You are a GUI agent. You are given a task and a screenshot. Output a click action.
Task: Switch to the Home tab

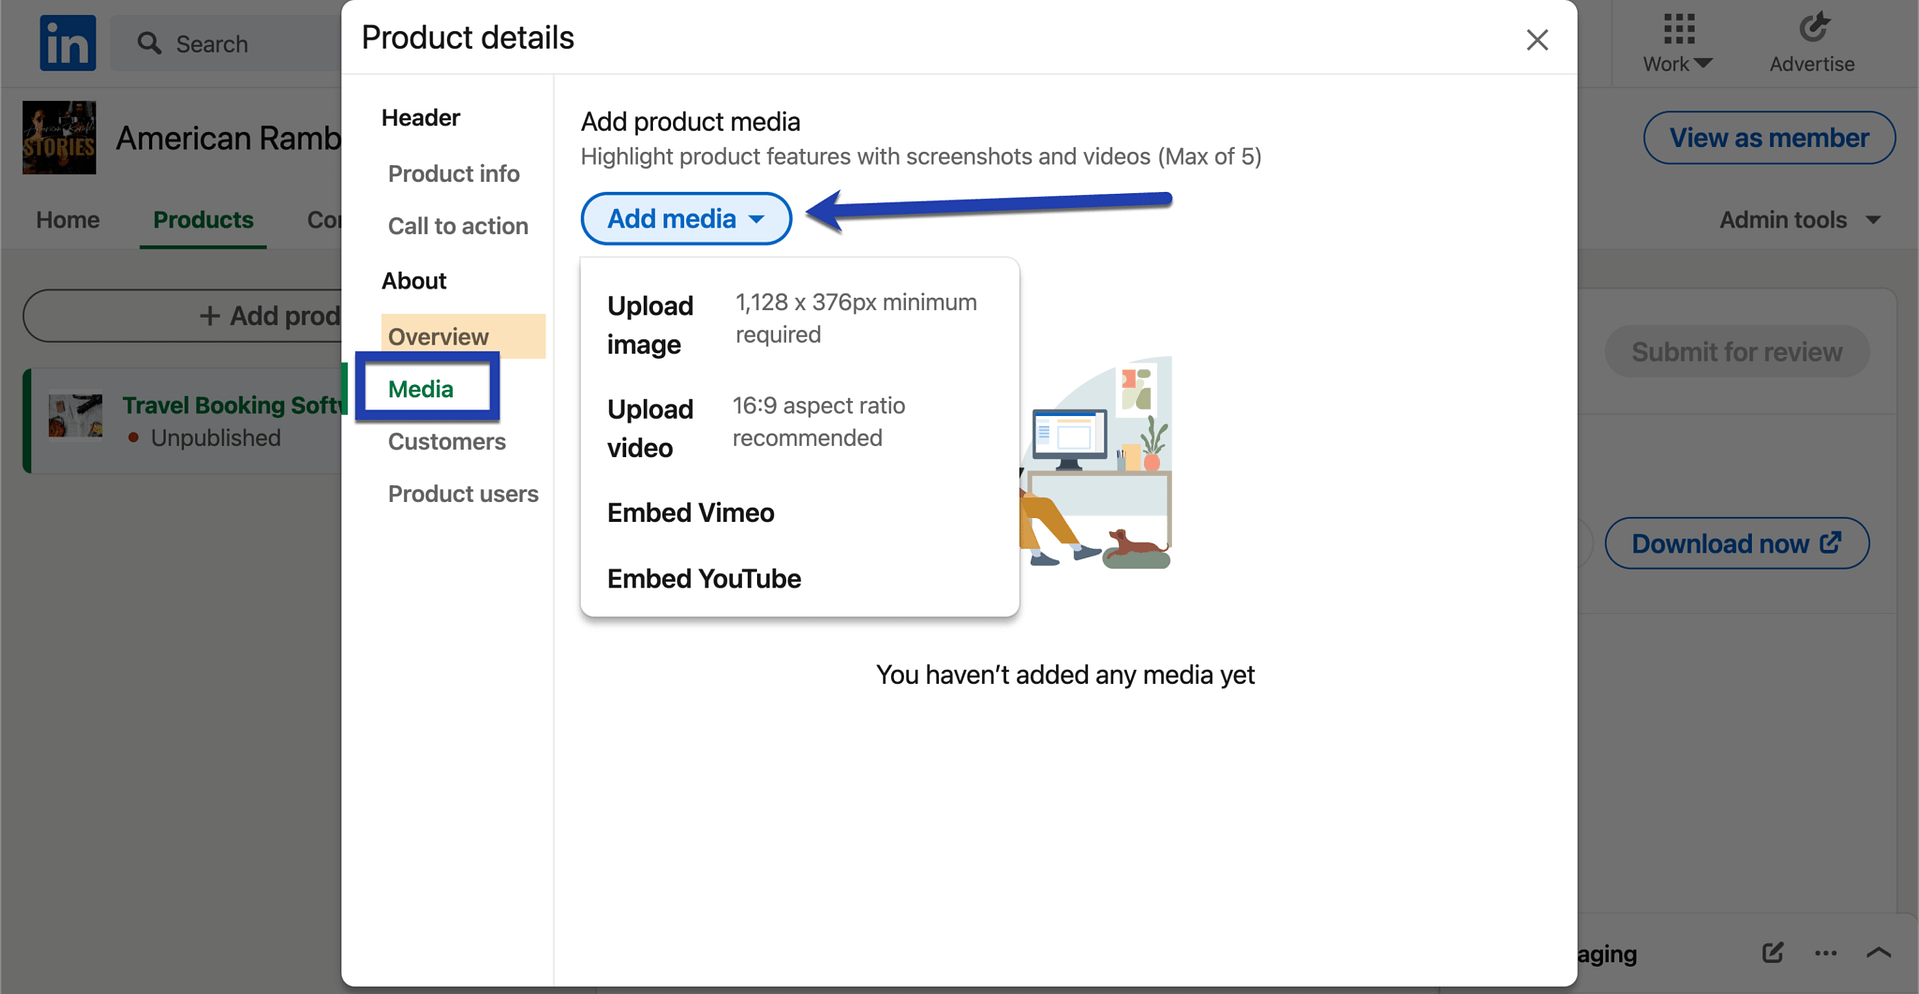[66, 219]
